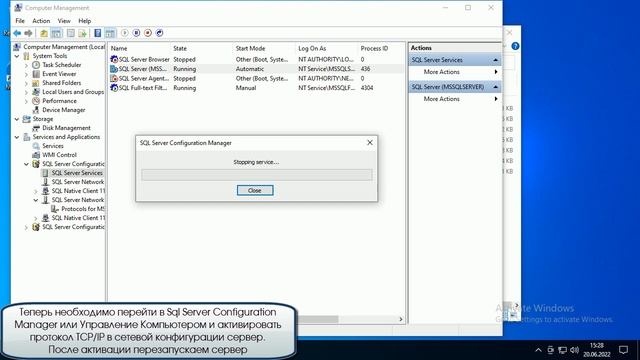
Task: Open the Help menu
Action: (84, 21)
